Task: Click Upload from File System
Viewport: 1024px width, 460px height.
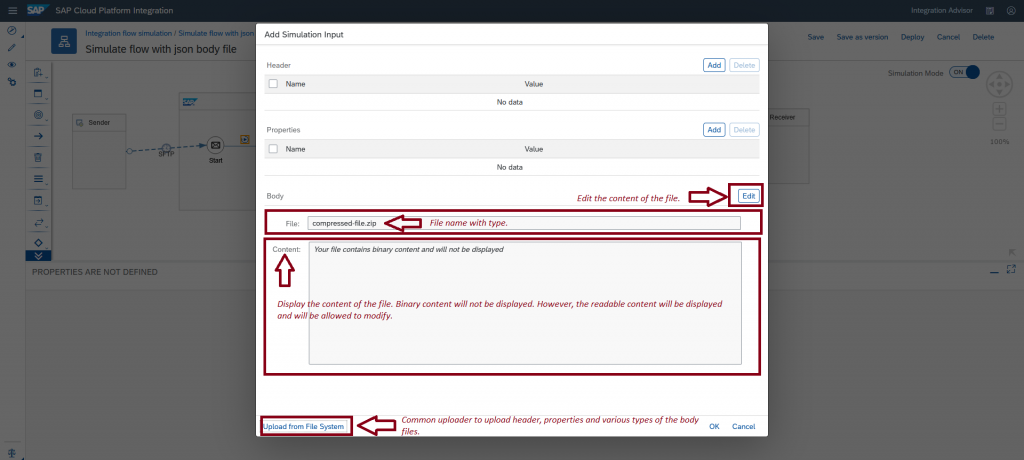Action: (304, 427)
